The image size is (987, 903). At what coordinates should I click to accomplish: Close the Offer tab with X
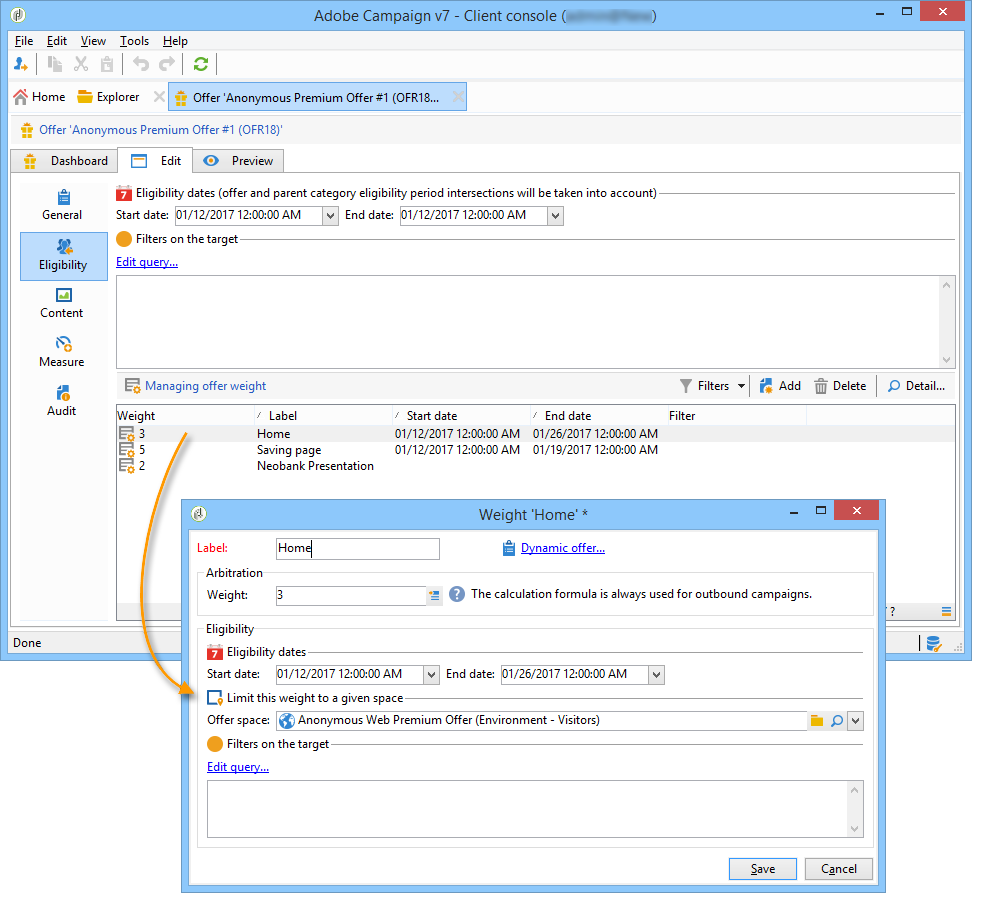458,97
